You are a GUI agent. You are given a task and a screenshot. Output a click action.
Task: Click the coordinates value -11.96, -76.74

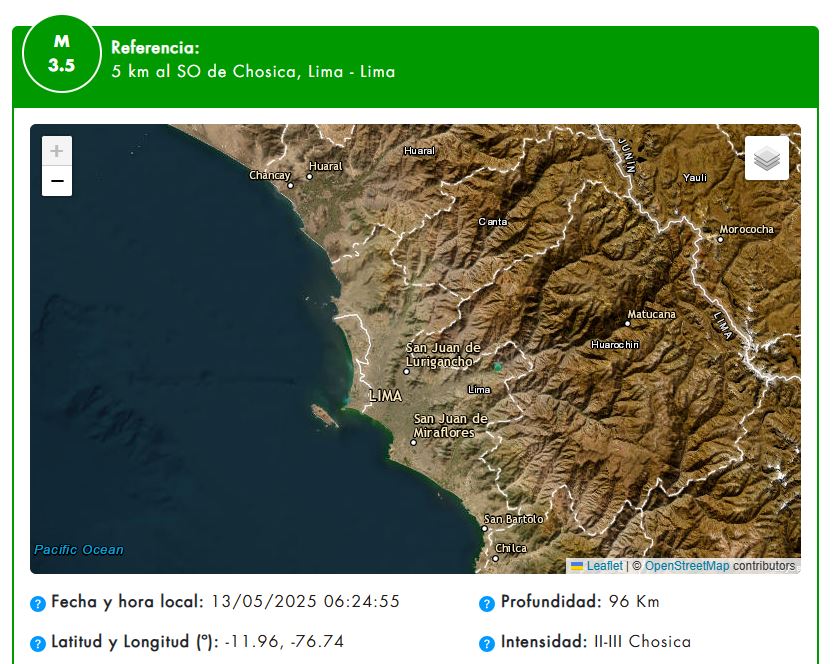tap(284, 642)
